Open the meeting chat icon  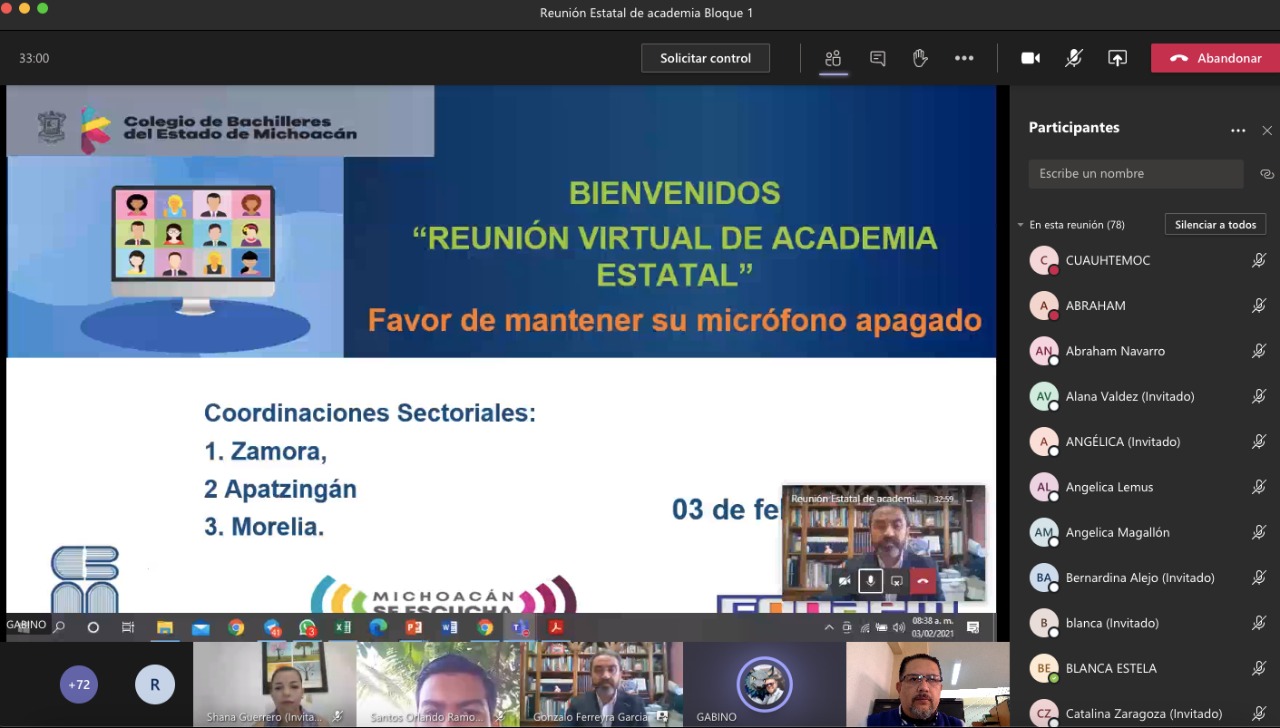pos(877,58)
